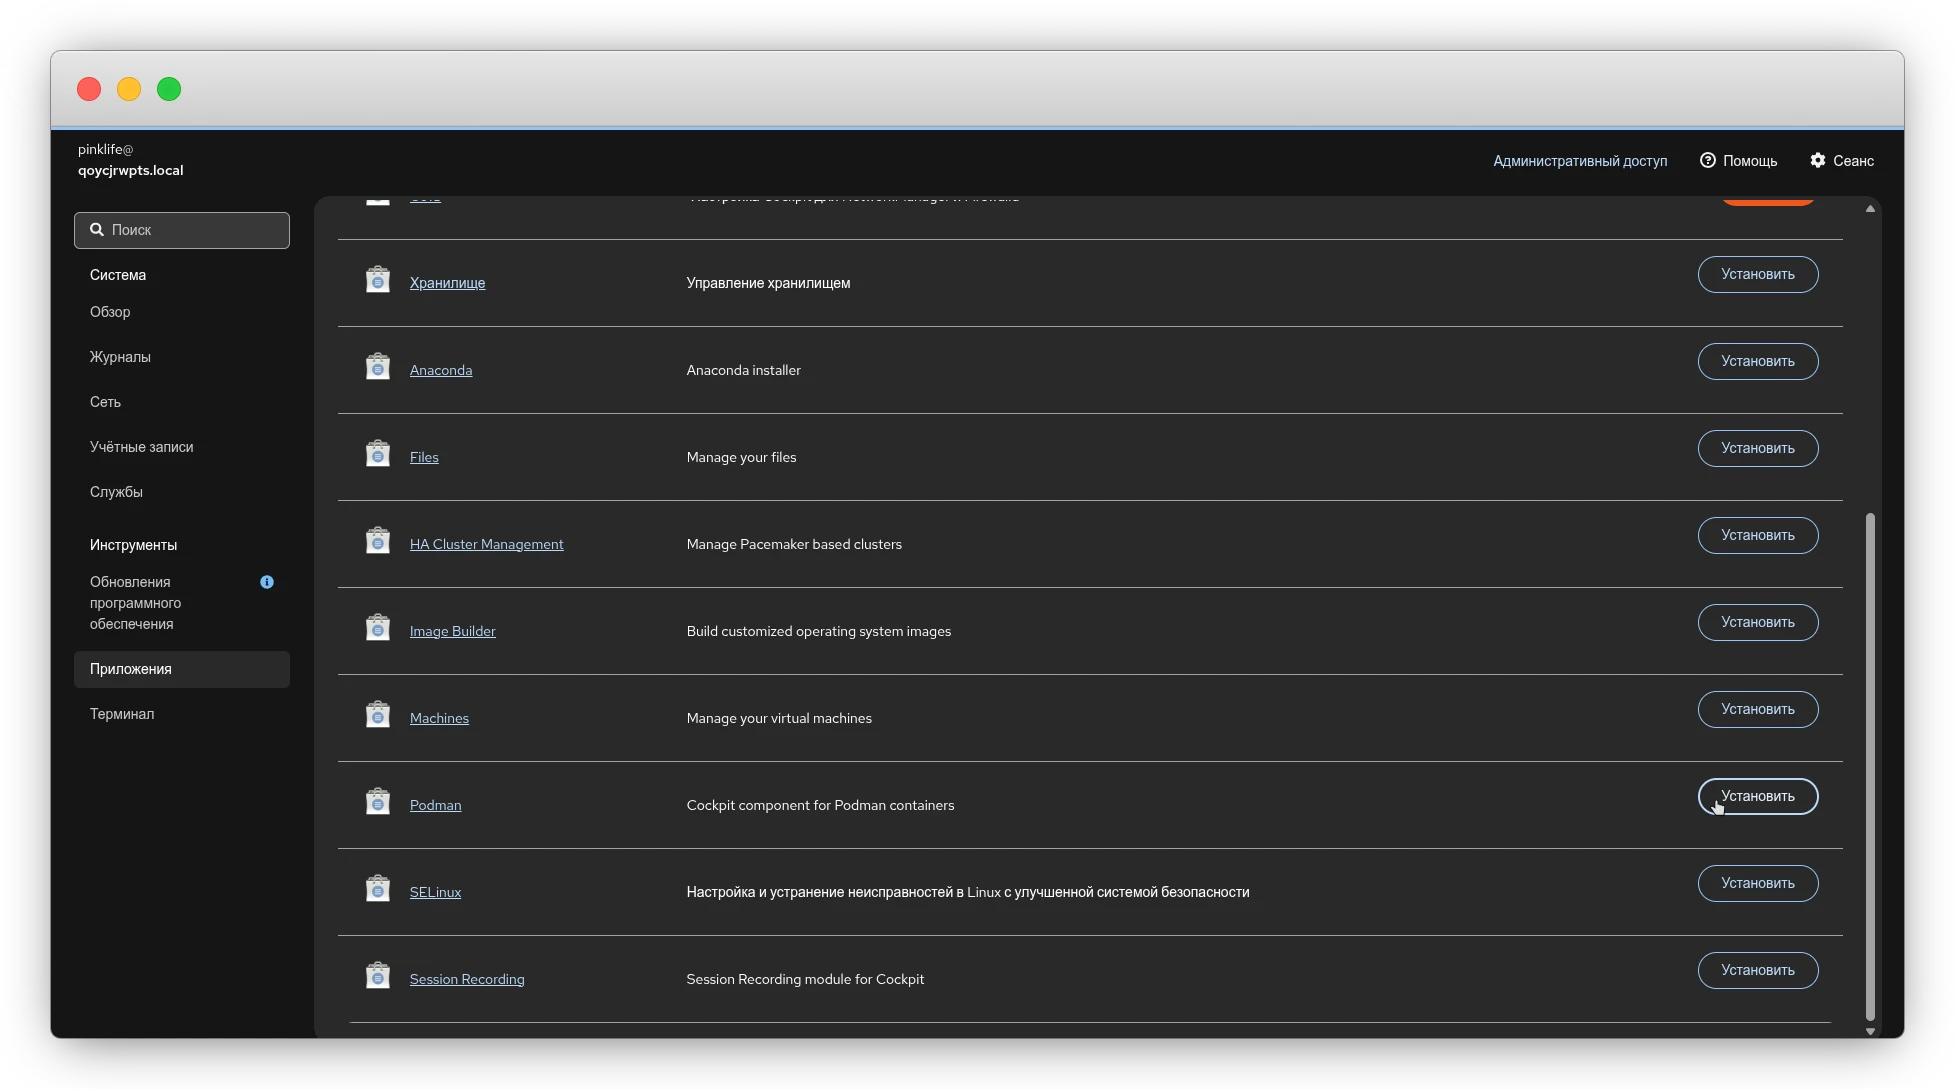Screen dimensions: 1955x1089
Task: Open the Помощь help menu
Action: pos(1738,160)
